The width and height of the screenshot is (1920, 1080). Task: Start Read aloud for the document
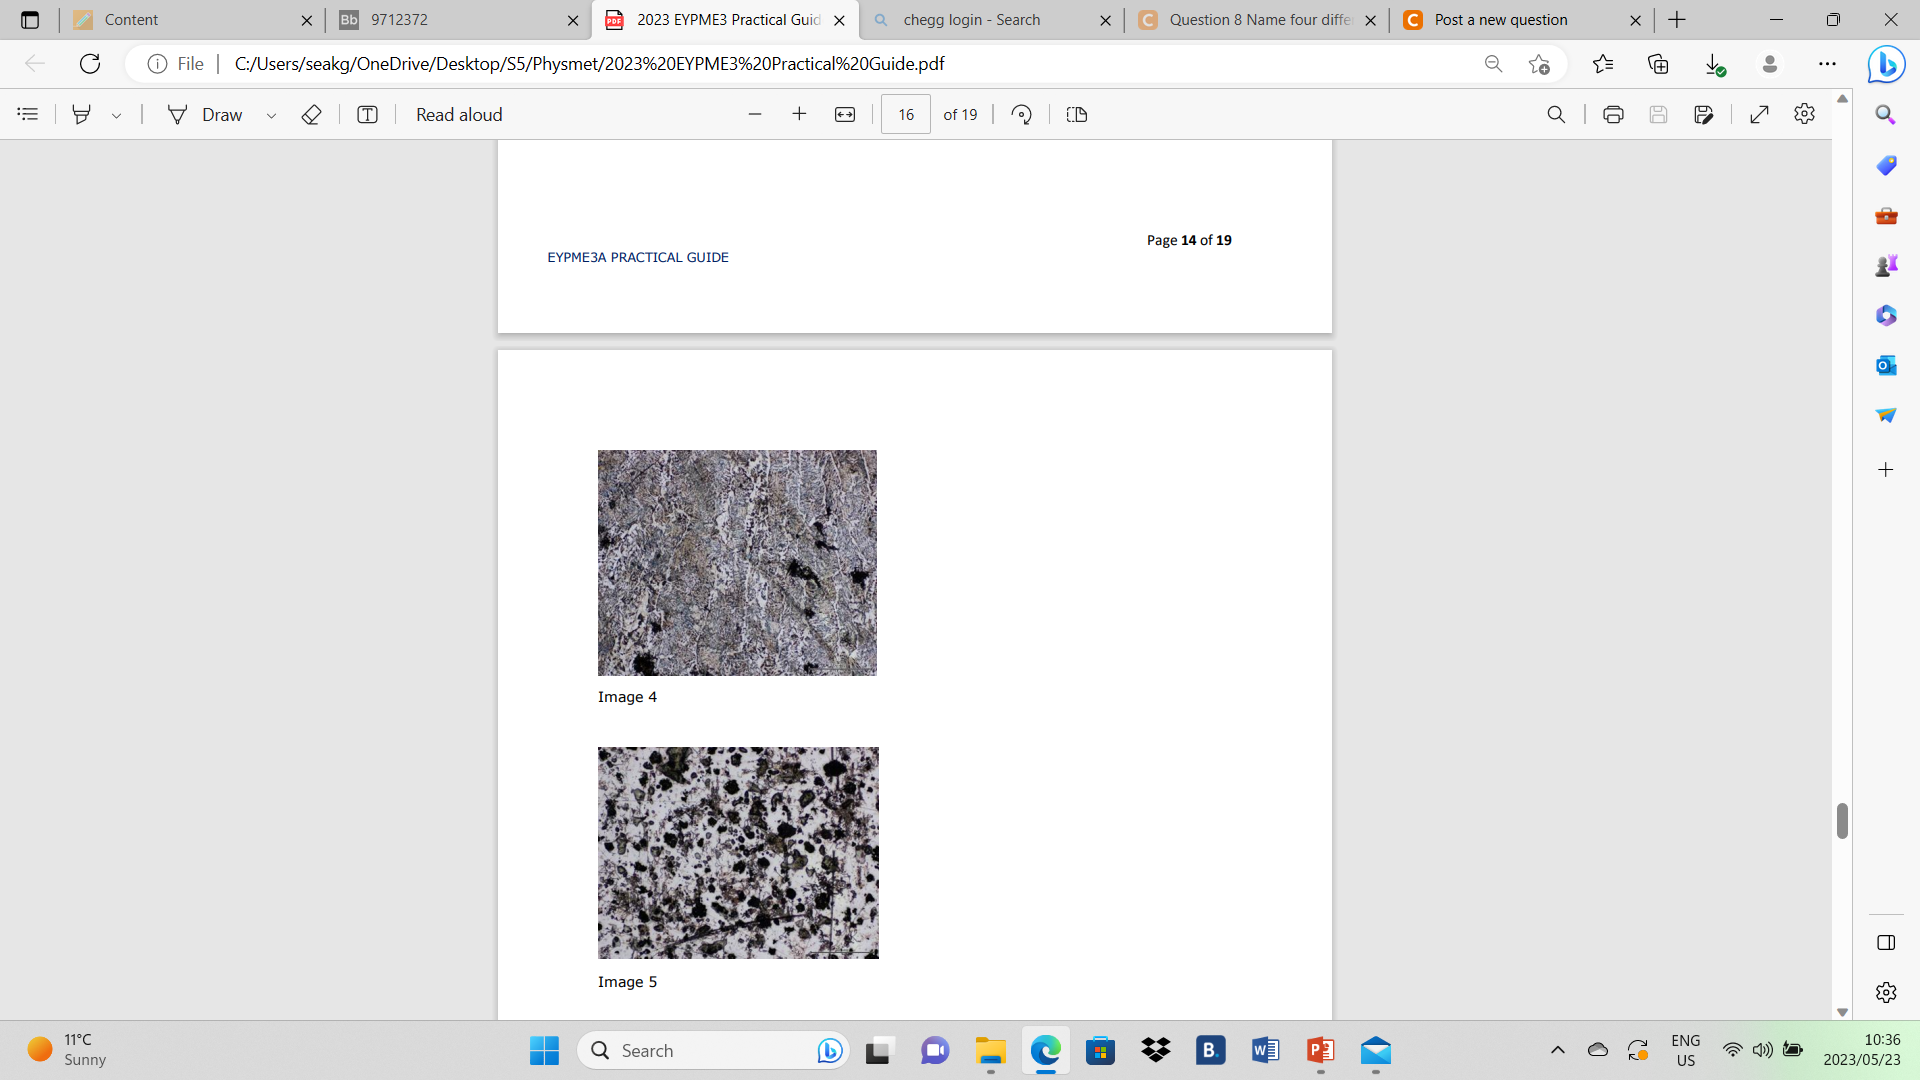458,114
